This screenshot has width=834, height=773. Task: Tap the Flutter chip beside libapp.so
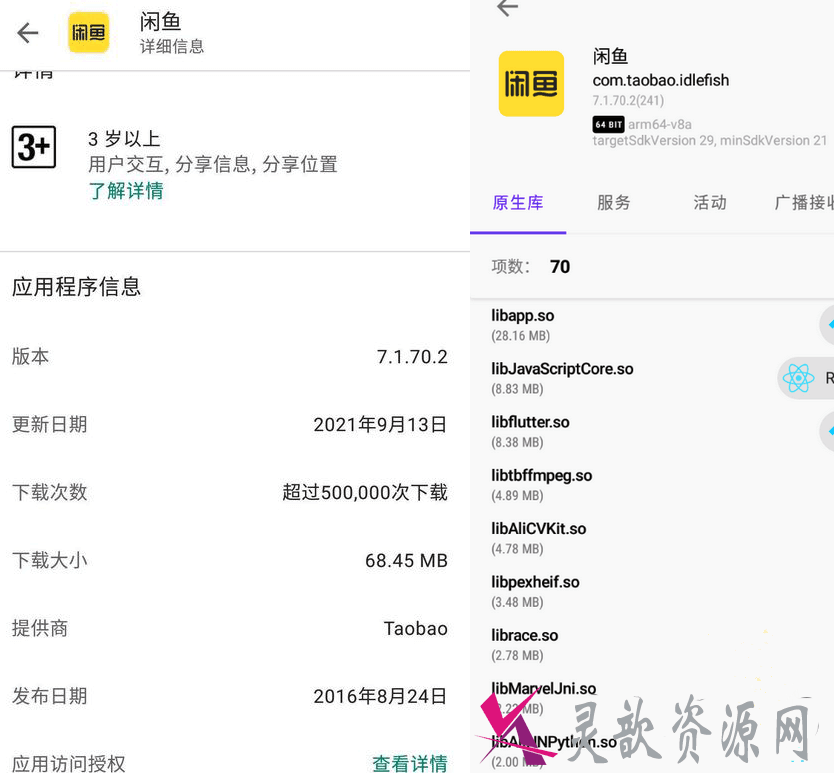(x=827, y=325)
